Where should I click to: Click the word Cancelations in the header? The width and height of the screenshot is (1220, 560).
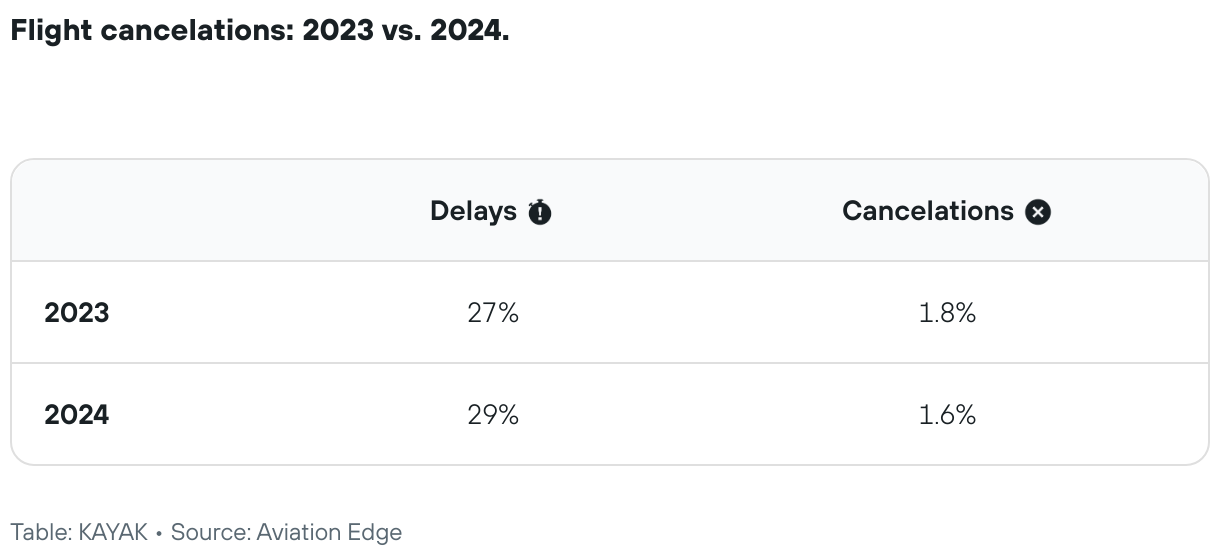tap(928, 212)
